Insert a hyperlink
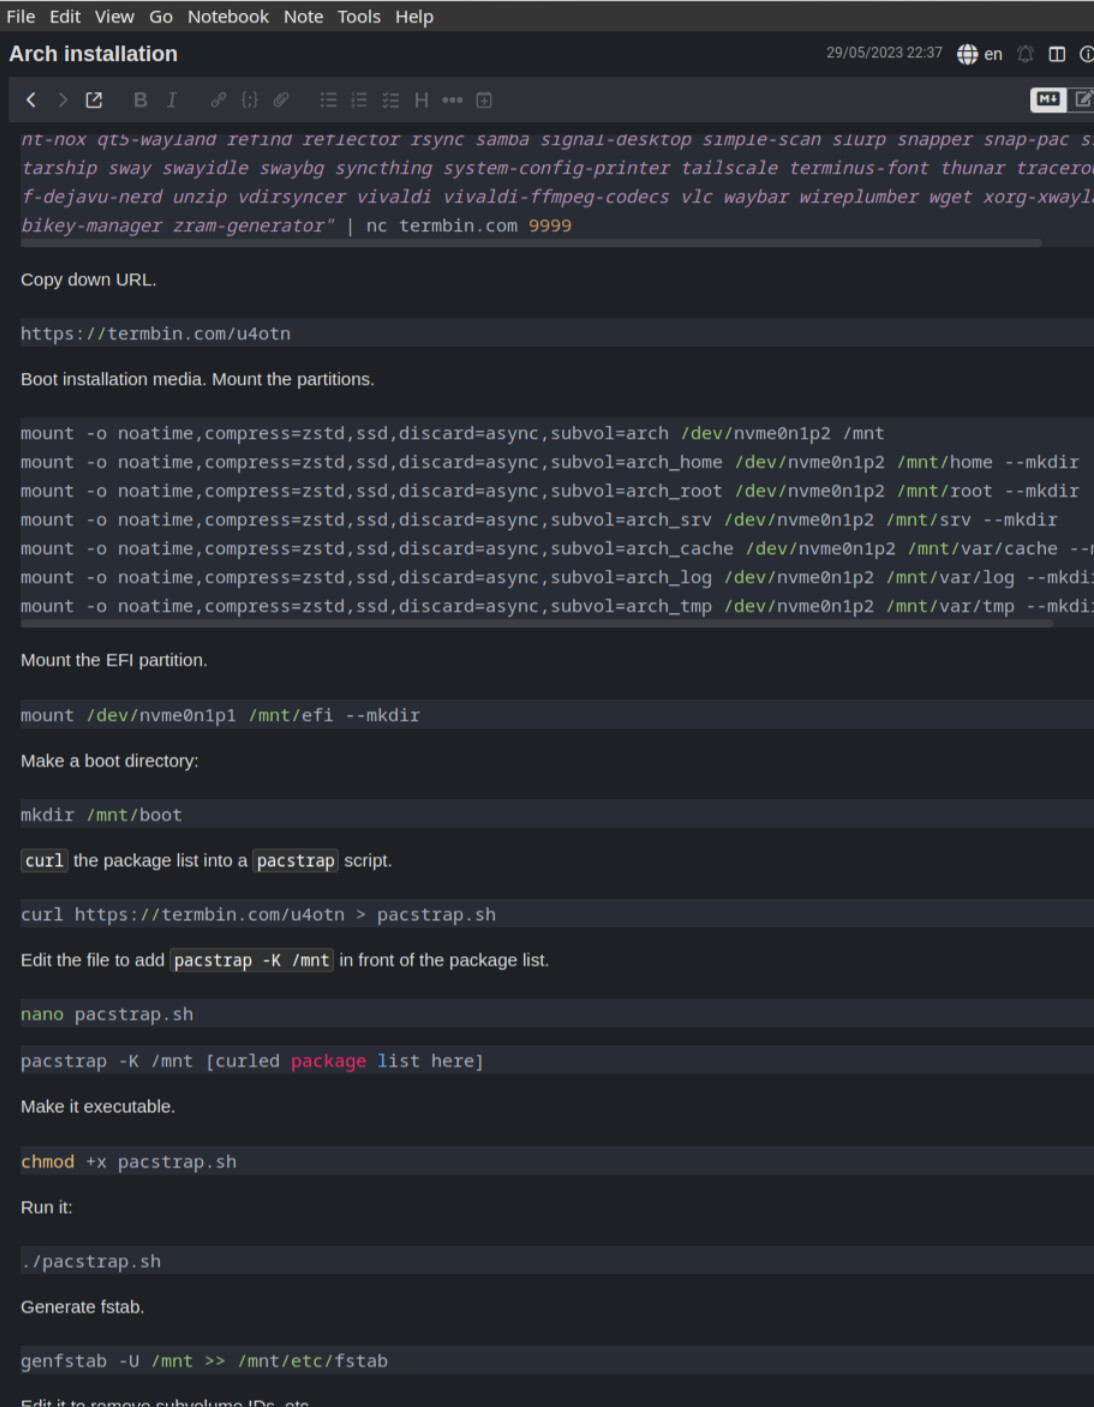 click(218, 100)
